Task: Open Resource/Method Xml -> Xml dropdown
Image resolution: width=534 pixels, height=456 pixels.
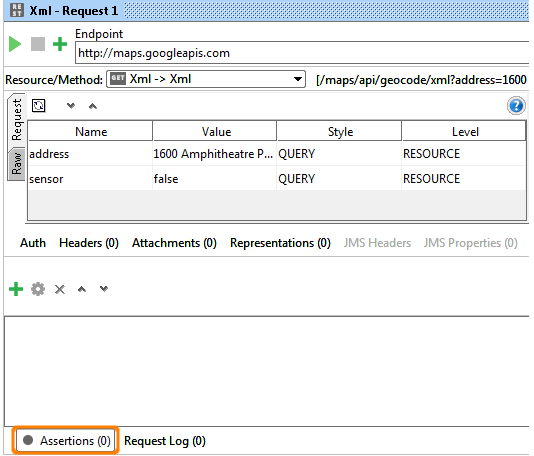Action: (x=206, y=79)
